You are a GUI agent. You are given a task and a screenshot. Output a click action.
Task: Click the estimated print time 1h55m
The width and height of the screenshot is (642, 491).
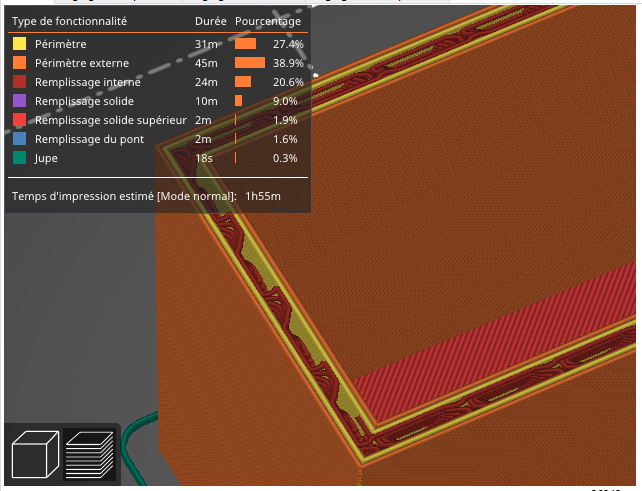tap(263, 196)
